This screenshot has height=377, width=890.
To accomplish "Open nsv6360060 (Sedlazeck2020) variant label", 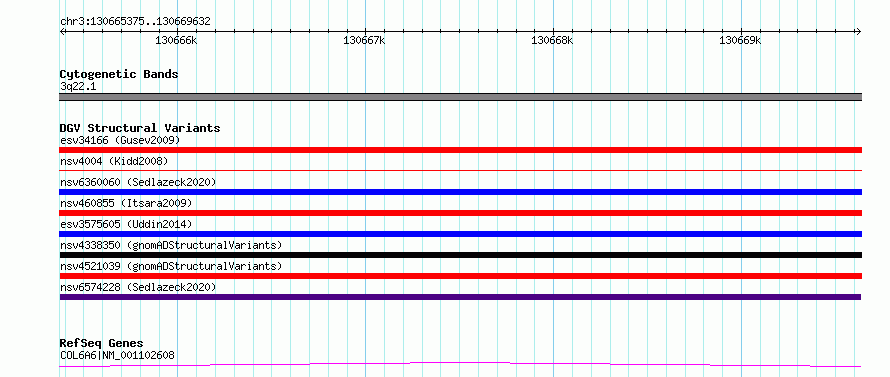I will click(138, 182).
